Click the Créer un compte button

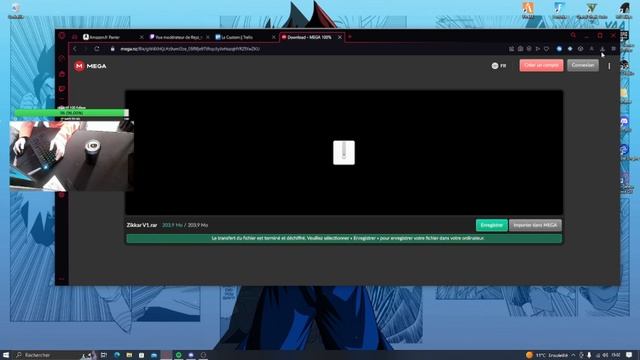(541, 65)
